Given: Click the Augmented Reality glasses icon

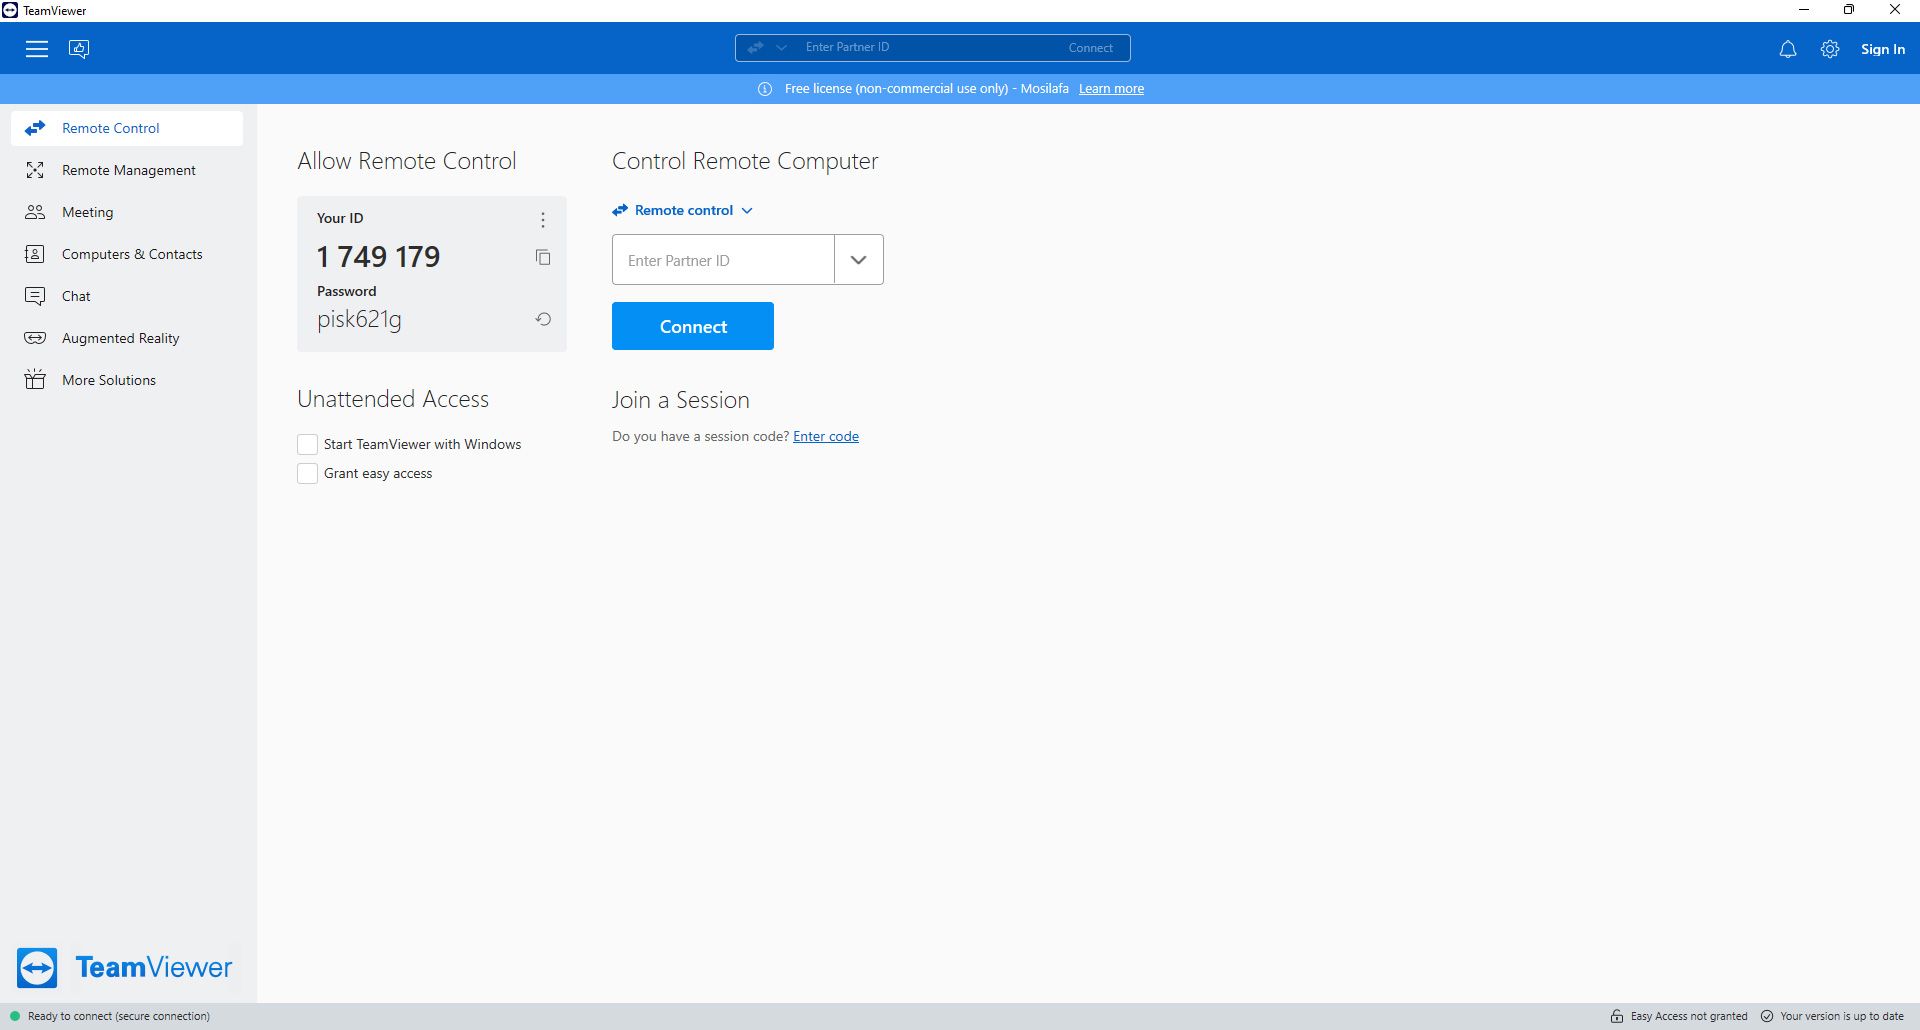Looking at the screenshot, I should [35, 338].
